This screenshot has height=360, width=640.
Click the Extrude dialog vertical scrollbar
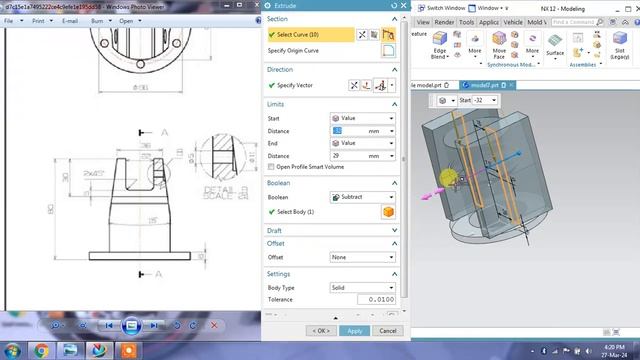pos(404,159)
